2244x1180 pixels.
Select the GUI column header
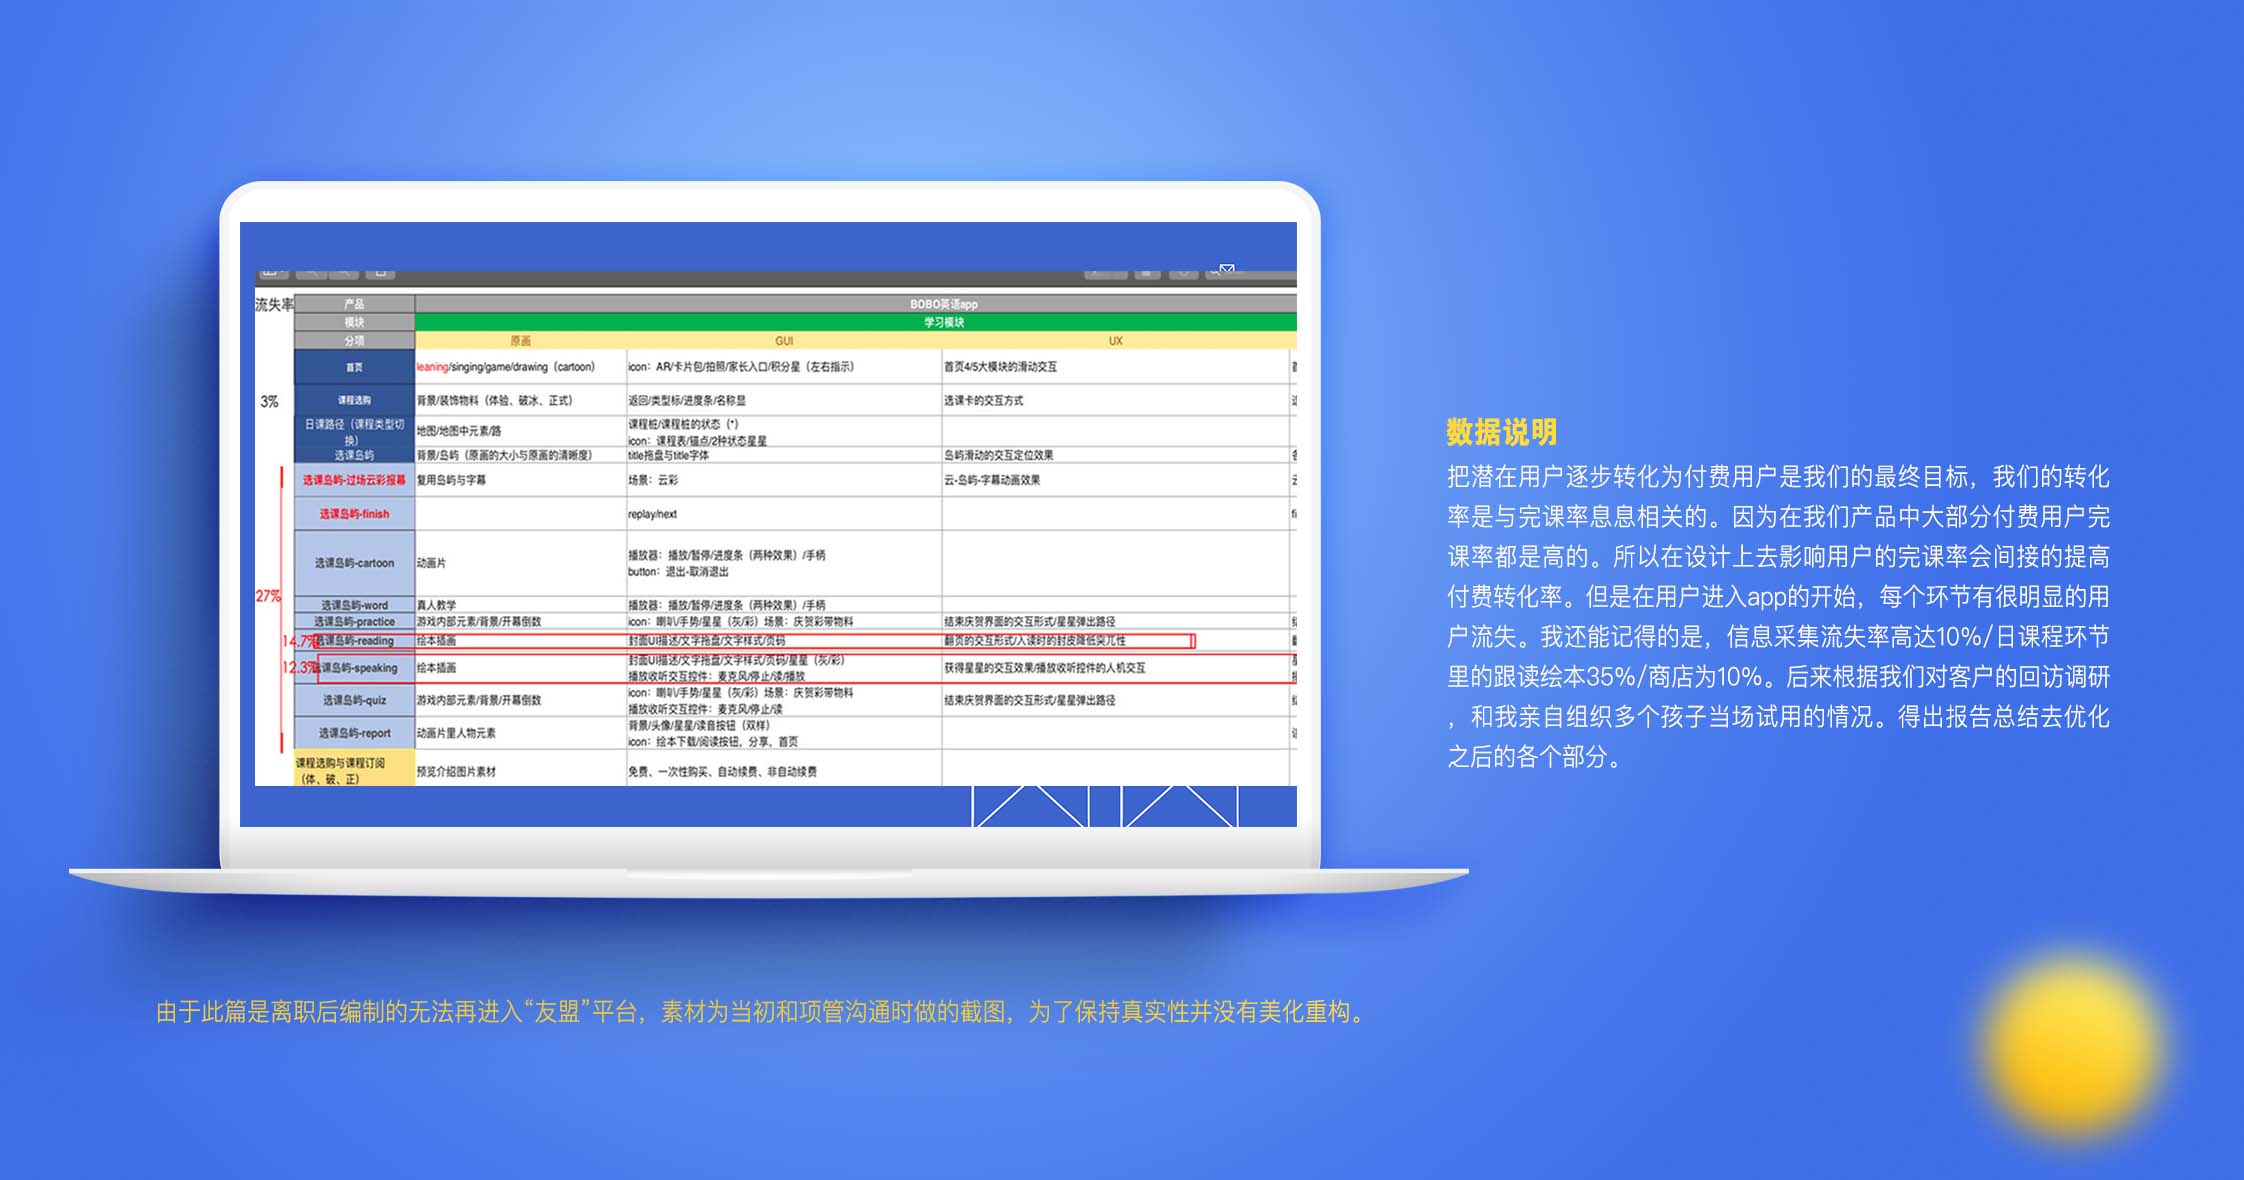click(x=784, y=341)
